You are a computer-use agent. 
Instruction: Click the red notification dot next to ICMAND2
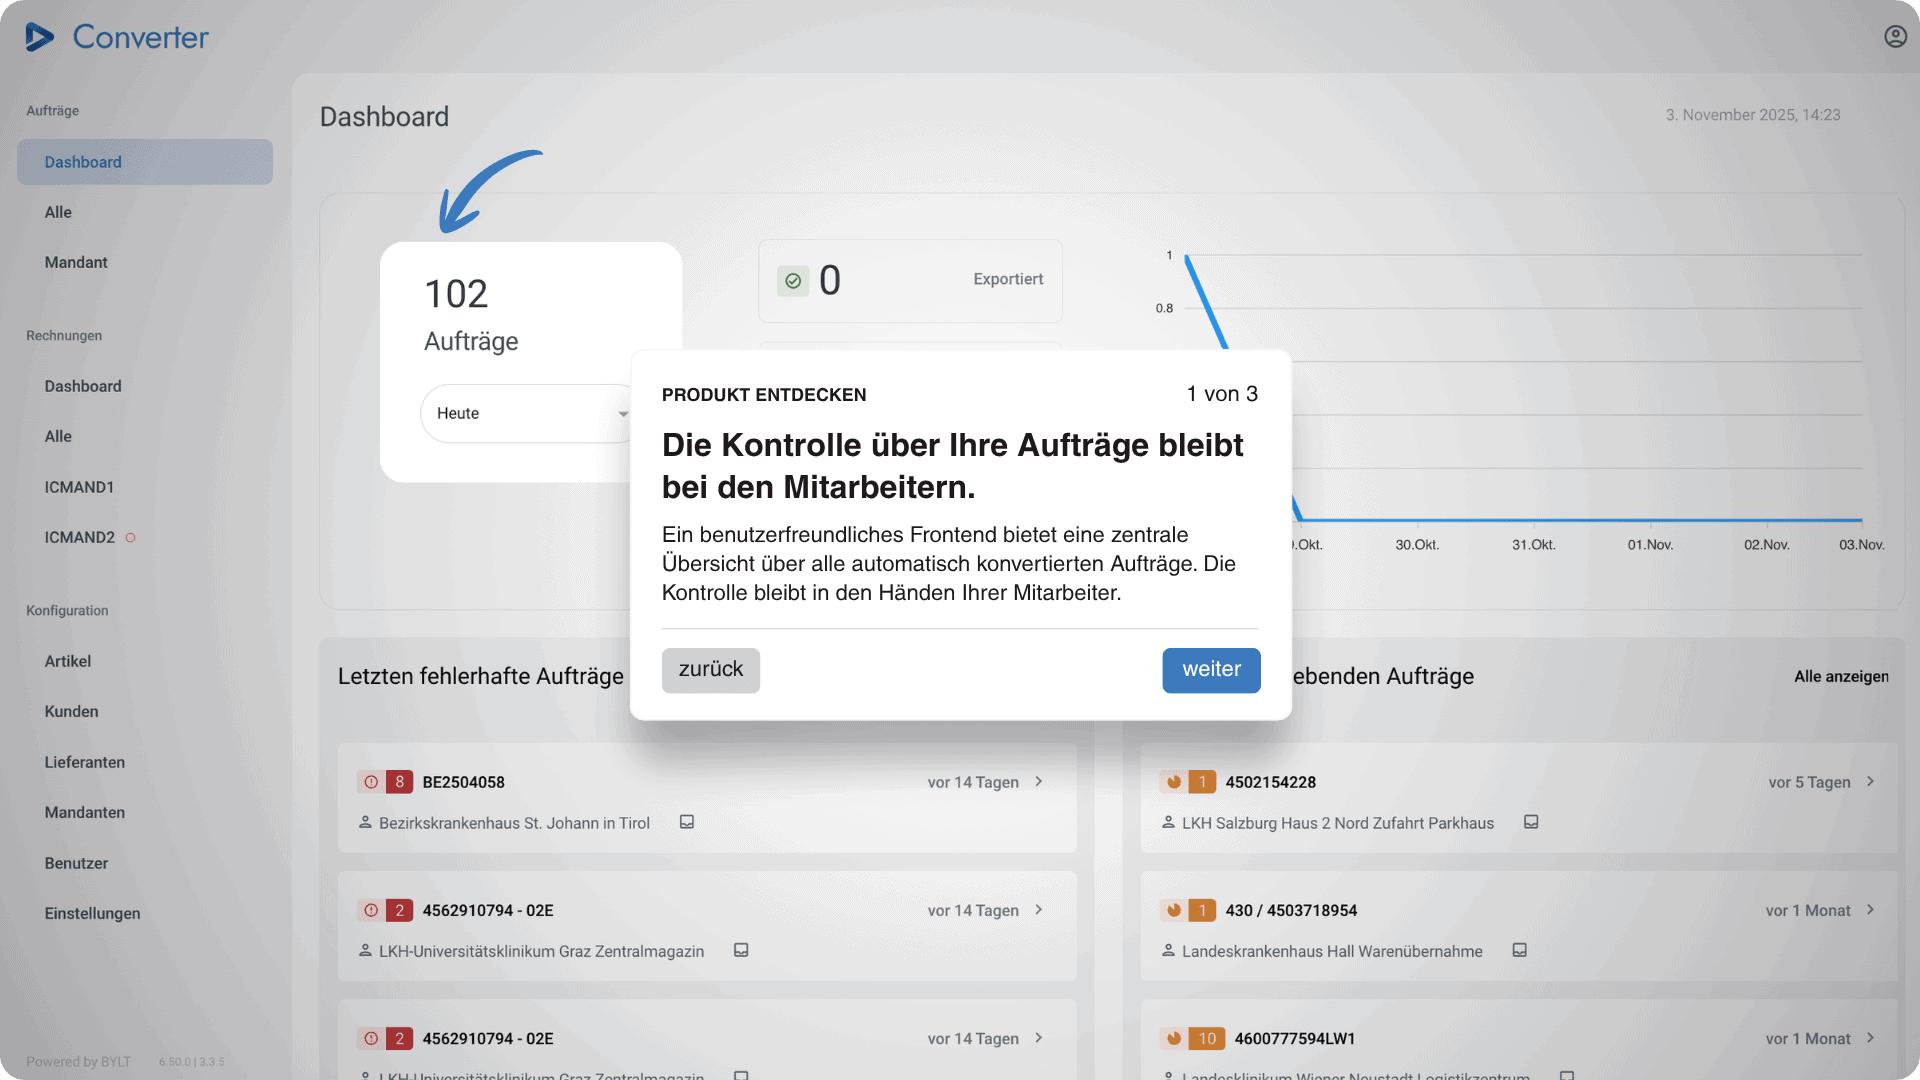pos(130,538)
